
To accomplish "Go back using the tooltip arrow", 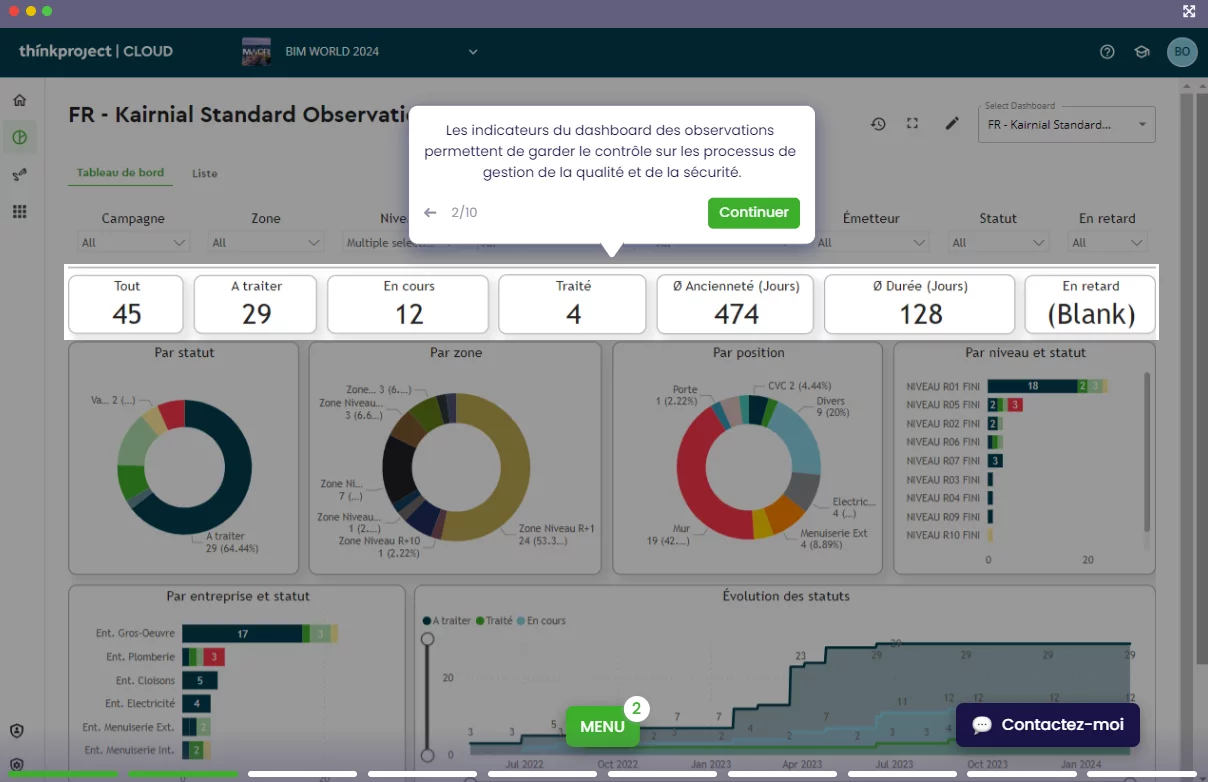I will [430, 213].
